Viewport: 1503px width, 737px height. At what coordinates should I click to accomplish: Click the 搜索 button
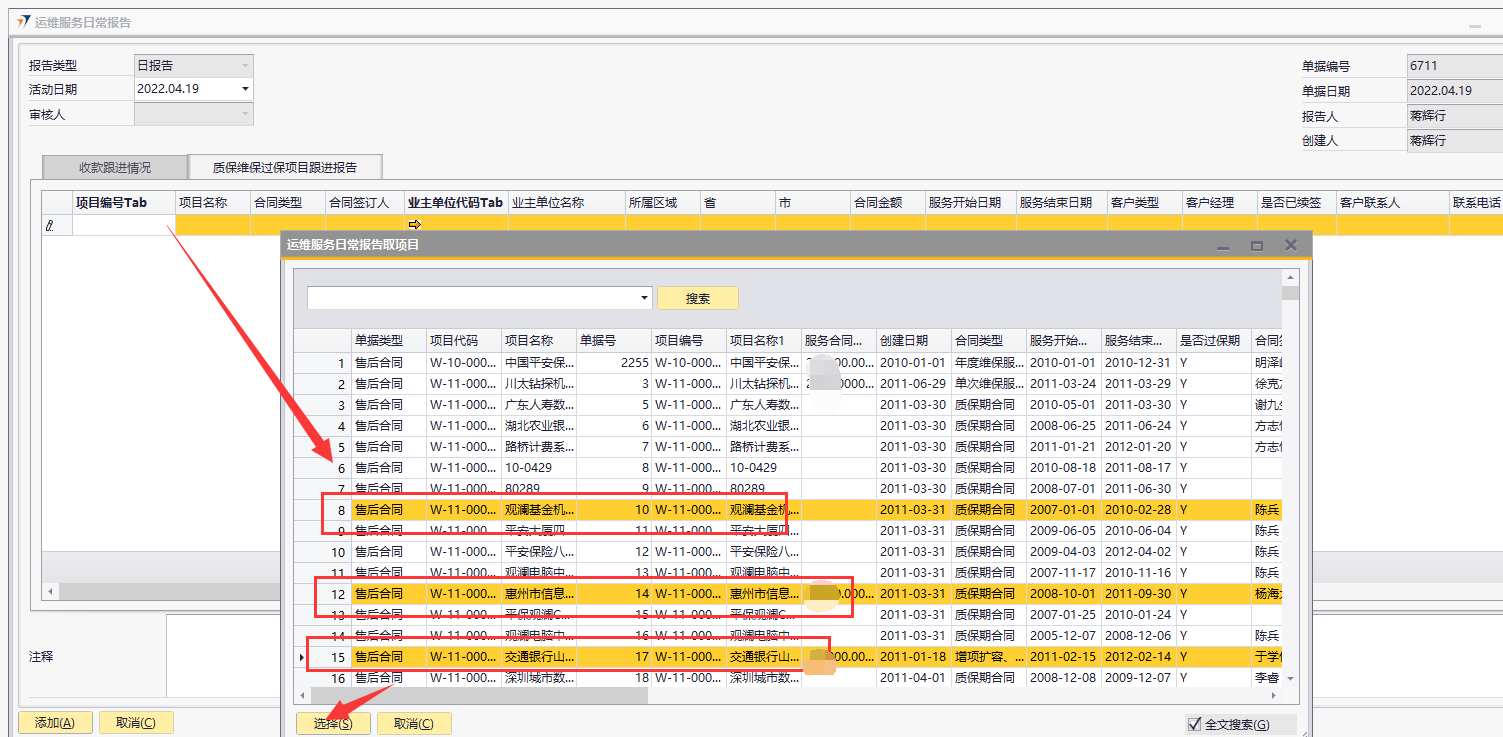(697, 298)
